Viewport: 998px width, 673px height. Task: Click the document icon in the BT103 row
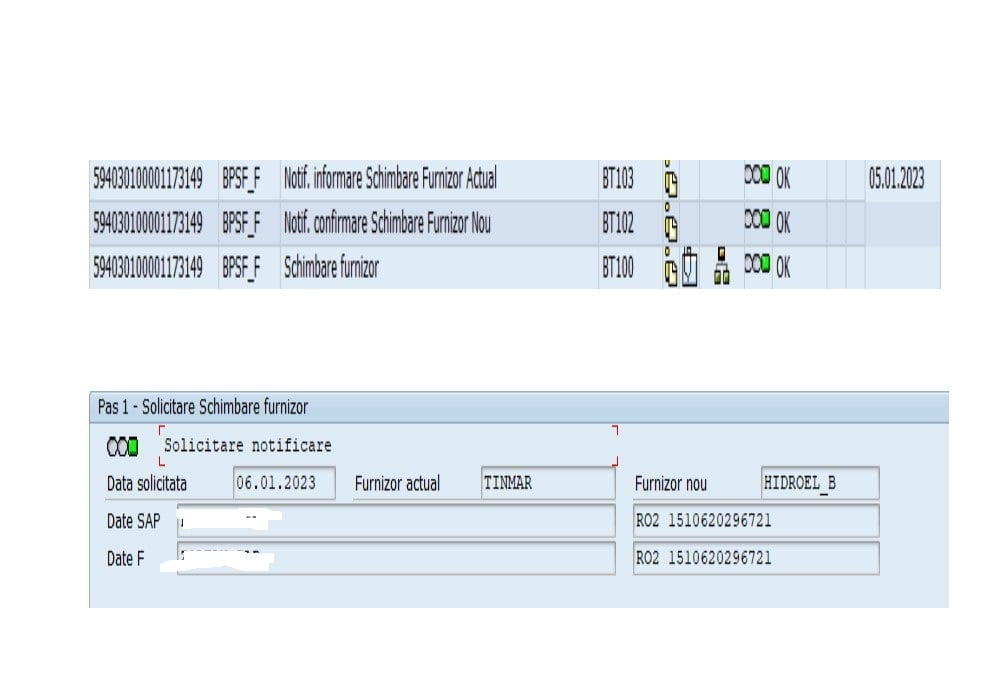[x=672, y=182]
